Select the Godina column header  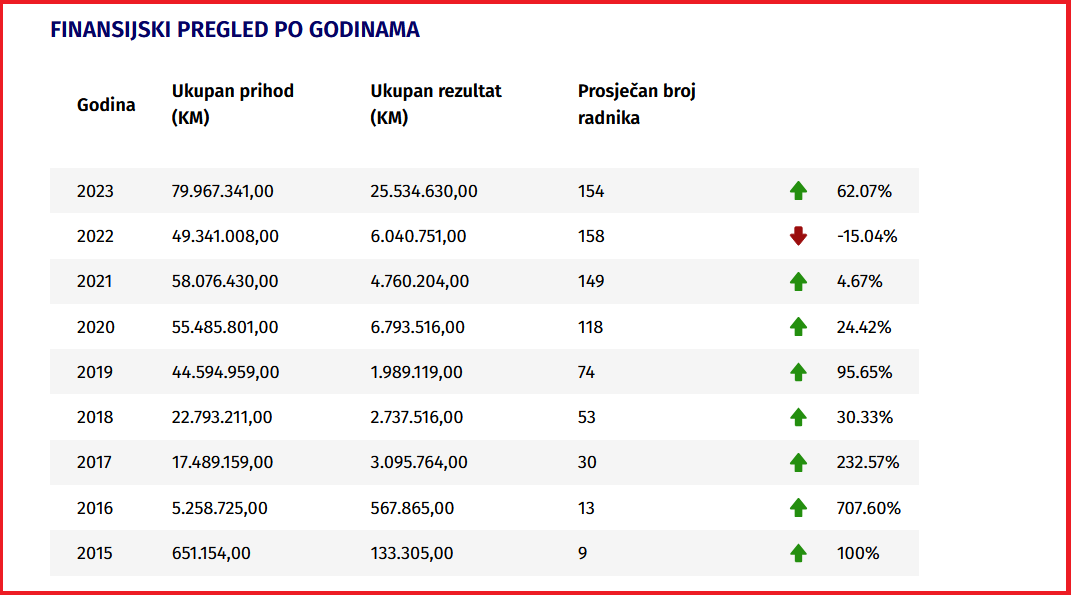coord(106,105)
